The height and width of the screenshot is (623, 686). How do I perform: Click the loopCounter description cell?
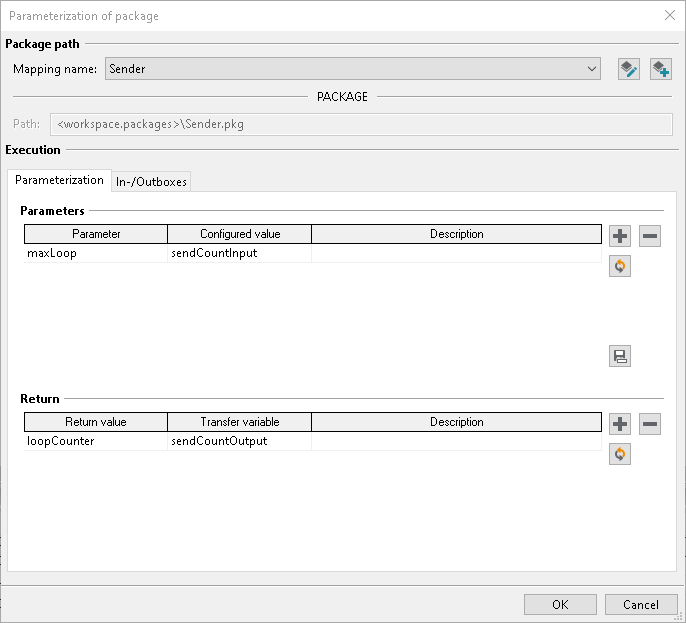tap(456, 441)
